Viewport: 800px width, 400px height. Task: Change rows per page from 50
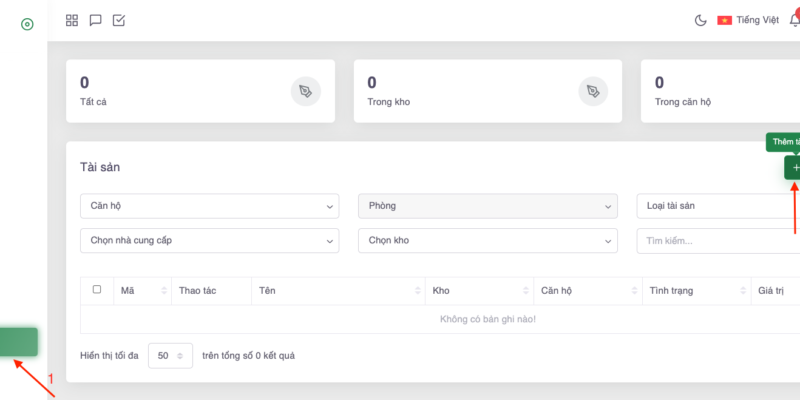click(x=171, y=355)
